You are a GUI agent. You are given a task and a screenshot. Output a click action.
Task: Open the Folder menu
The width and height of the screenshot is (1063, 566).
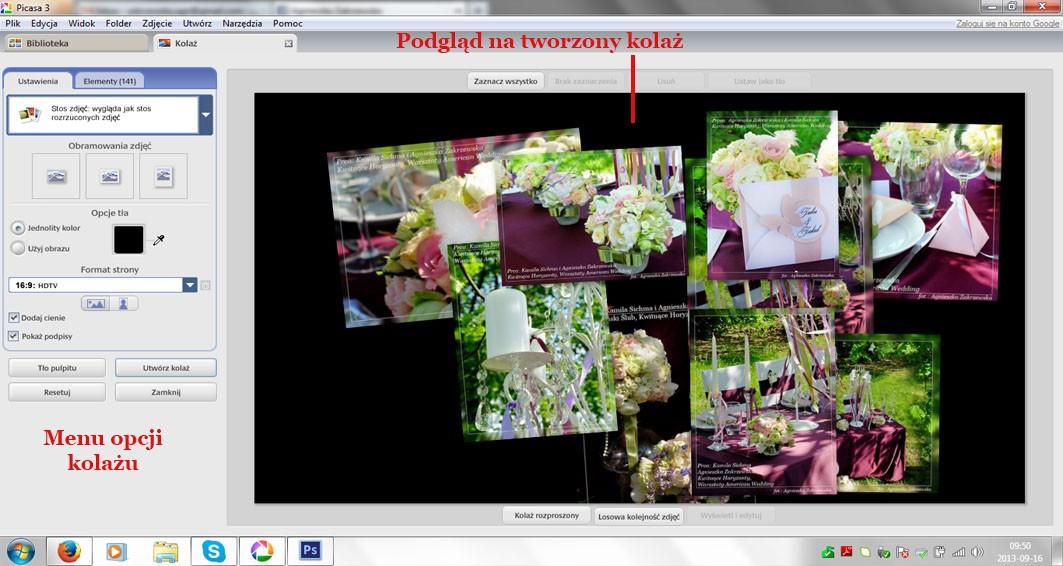pyautogui.click(x=119, y=23)
